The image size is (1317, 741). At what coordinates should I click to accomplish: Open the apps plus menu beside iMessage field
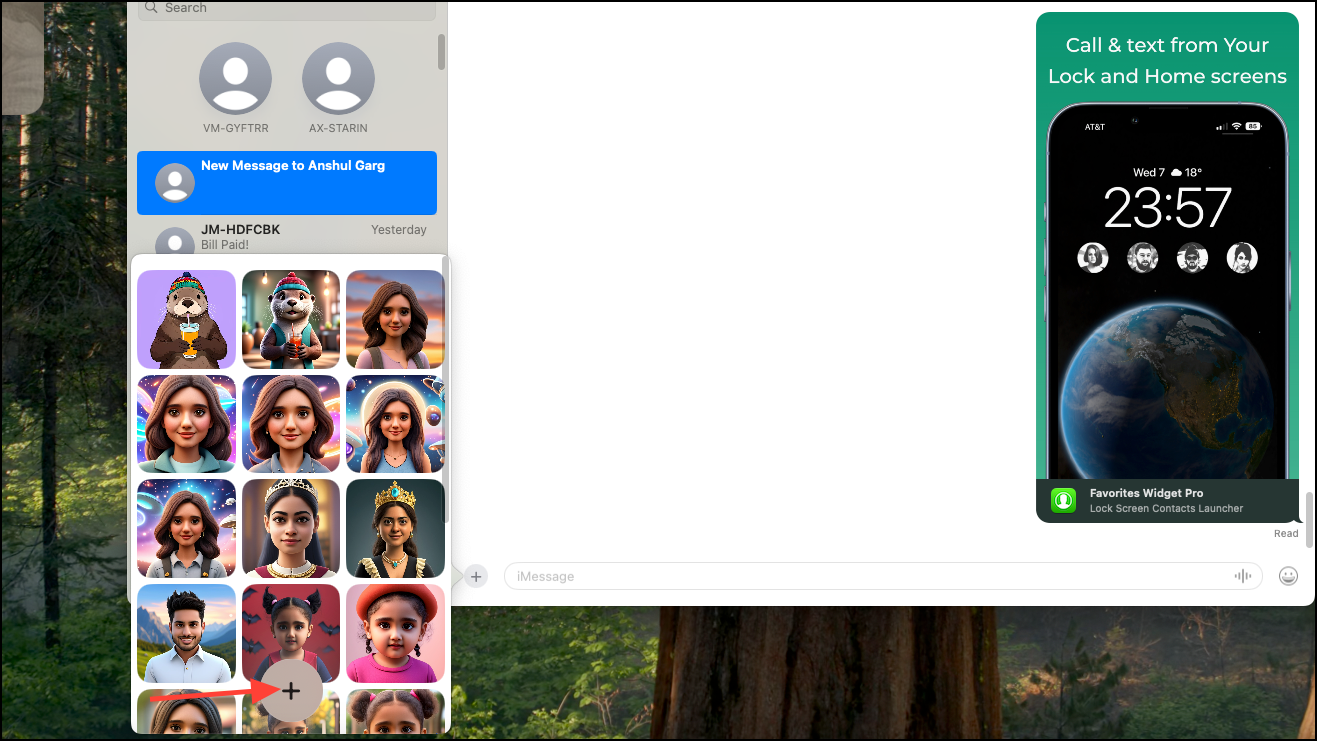point(476,576)
